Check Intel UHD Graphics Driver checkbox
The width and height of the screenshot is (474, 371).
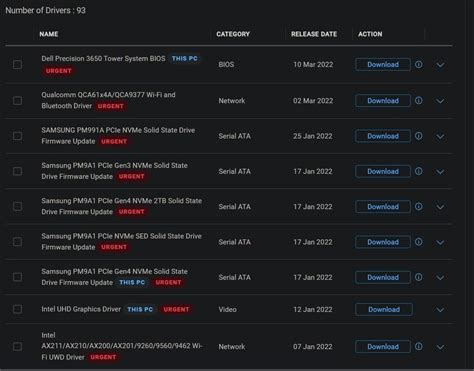click(17, 309)
